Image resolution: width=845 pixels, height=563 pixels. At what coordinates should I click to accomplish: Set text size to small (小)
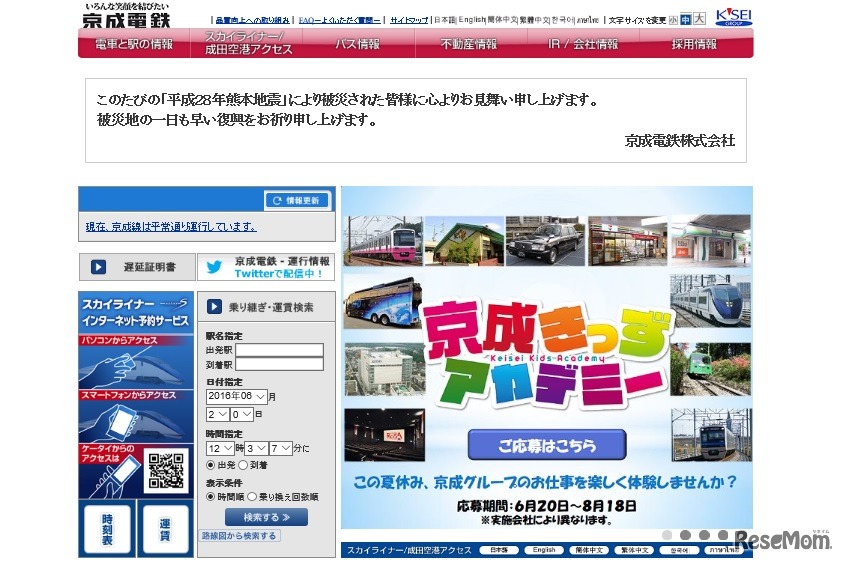point(673,20)
